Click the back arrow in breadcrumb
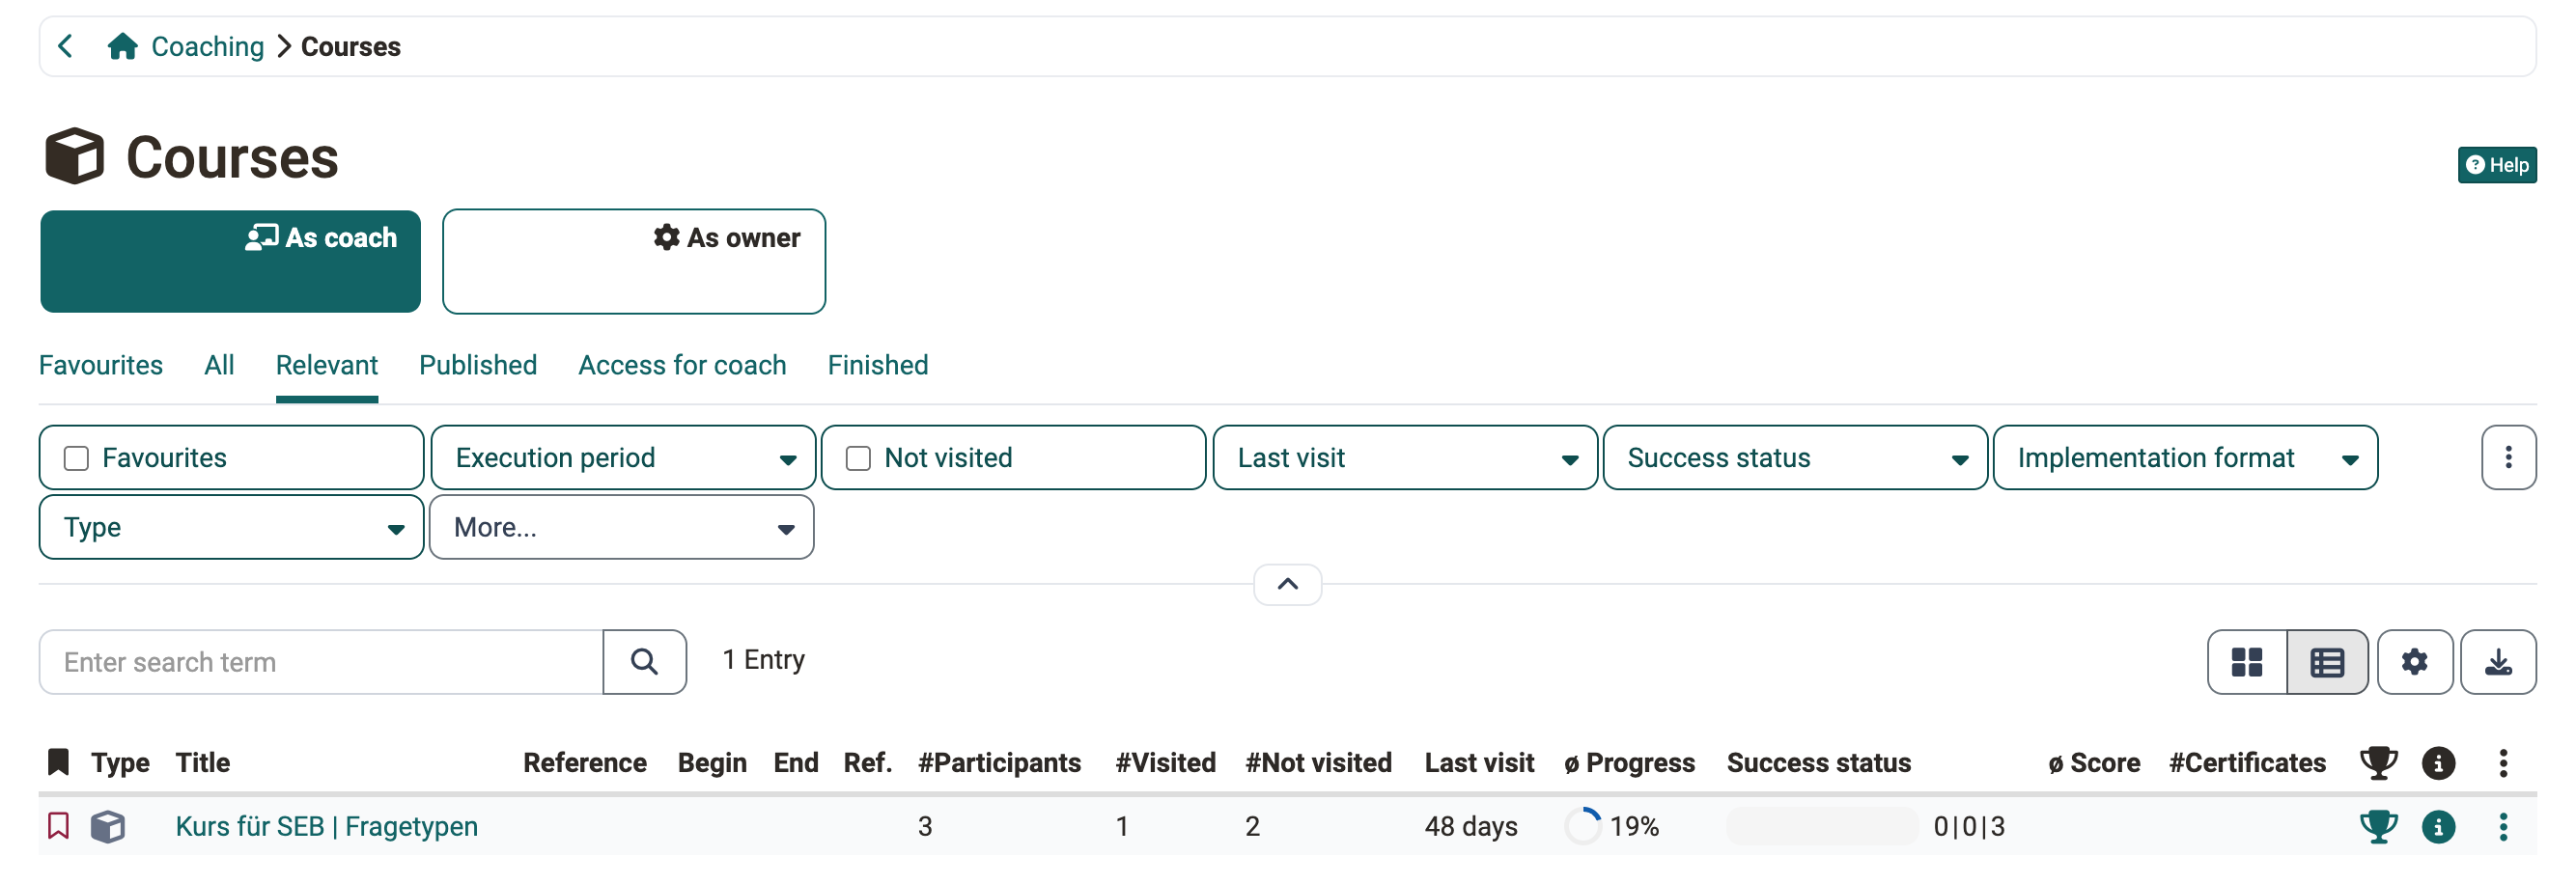 point(66,46)
